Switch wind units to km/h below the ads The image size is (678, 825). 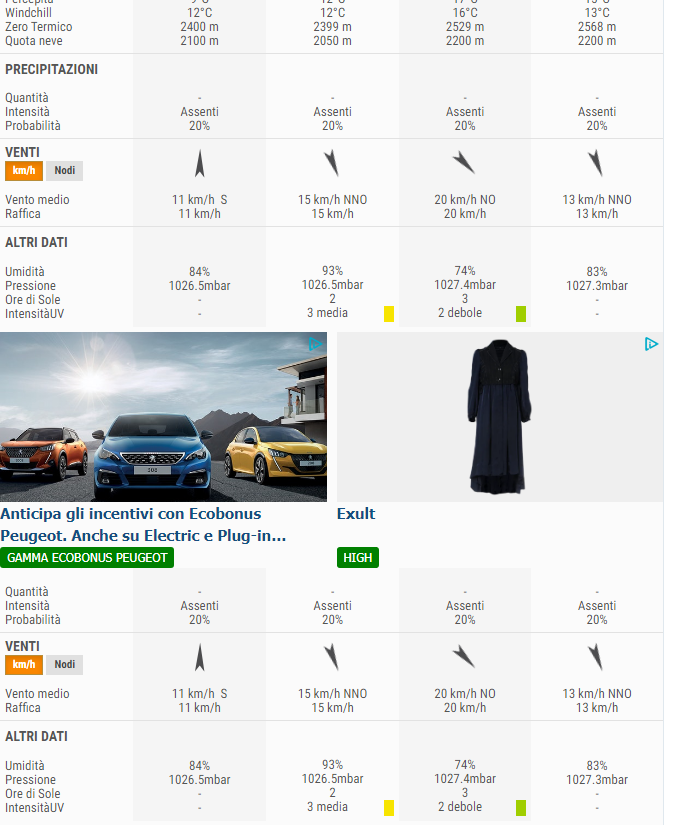coord(24,665)
